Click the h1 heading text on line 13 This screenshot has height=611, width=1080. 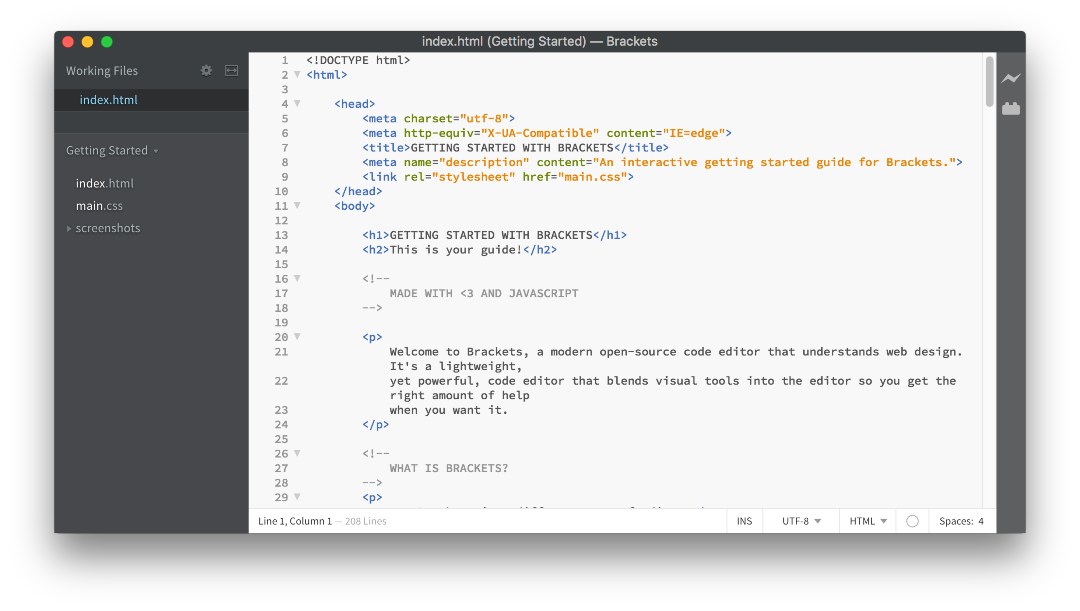(x=491, y=235)
